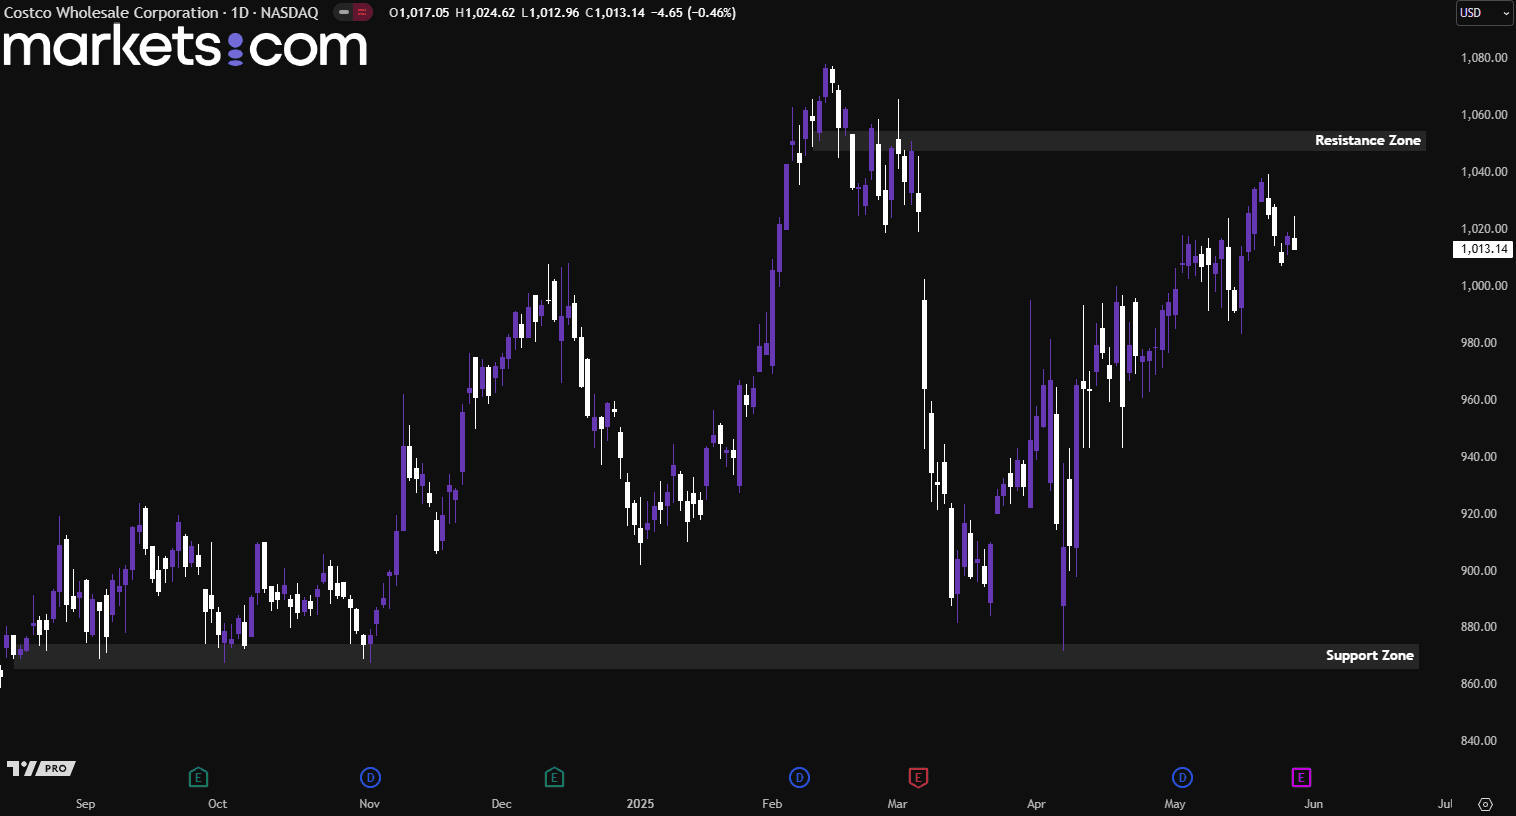The height and width of the screenshot is (816, 1516).
Task: Toggle the gray market status pill
Action: (x=344, y=13)
